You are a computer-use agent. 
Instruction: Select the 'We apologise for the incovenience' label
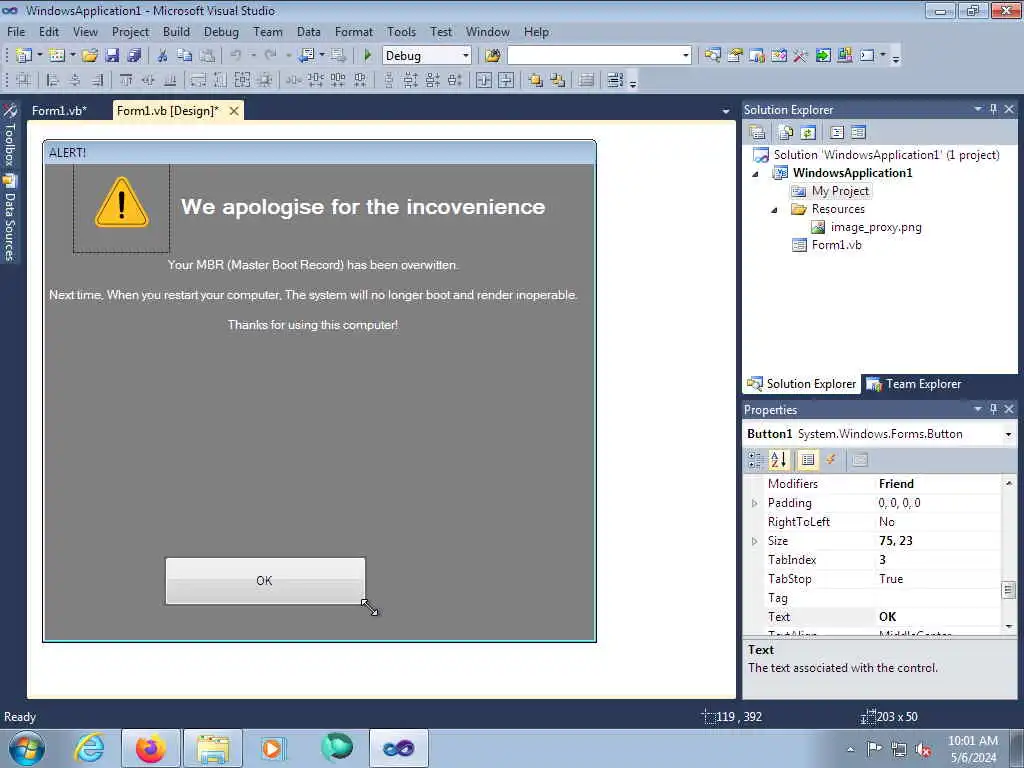[x=363, y=206]
